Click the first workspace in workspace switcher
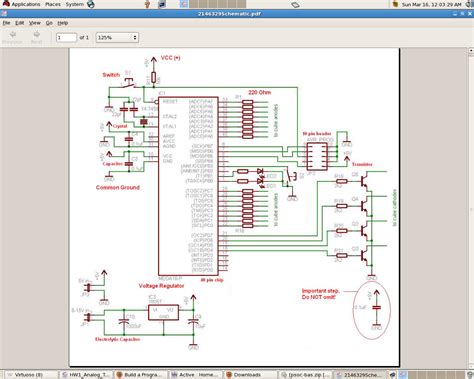Screen dimensions: 474x379 click(x=184, y=4)
